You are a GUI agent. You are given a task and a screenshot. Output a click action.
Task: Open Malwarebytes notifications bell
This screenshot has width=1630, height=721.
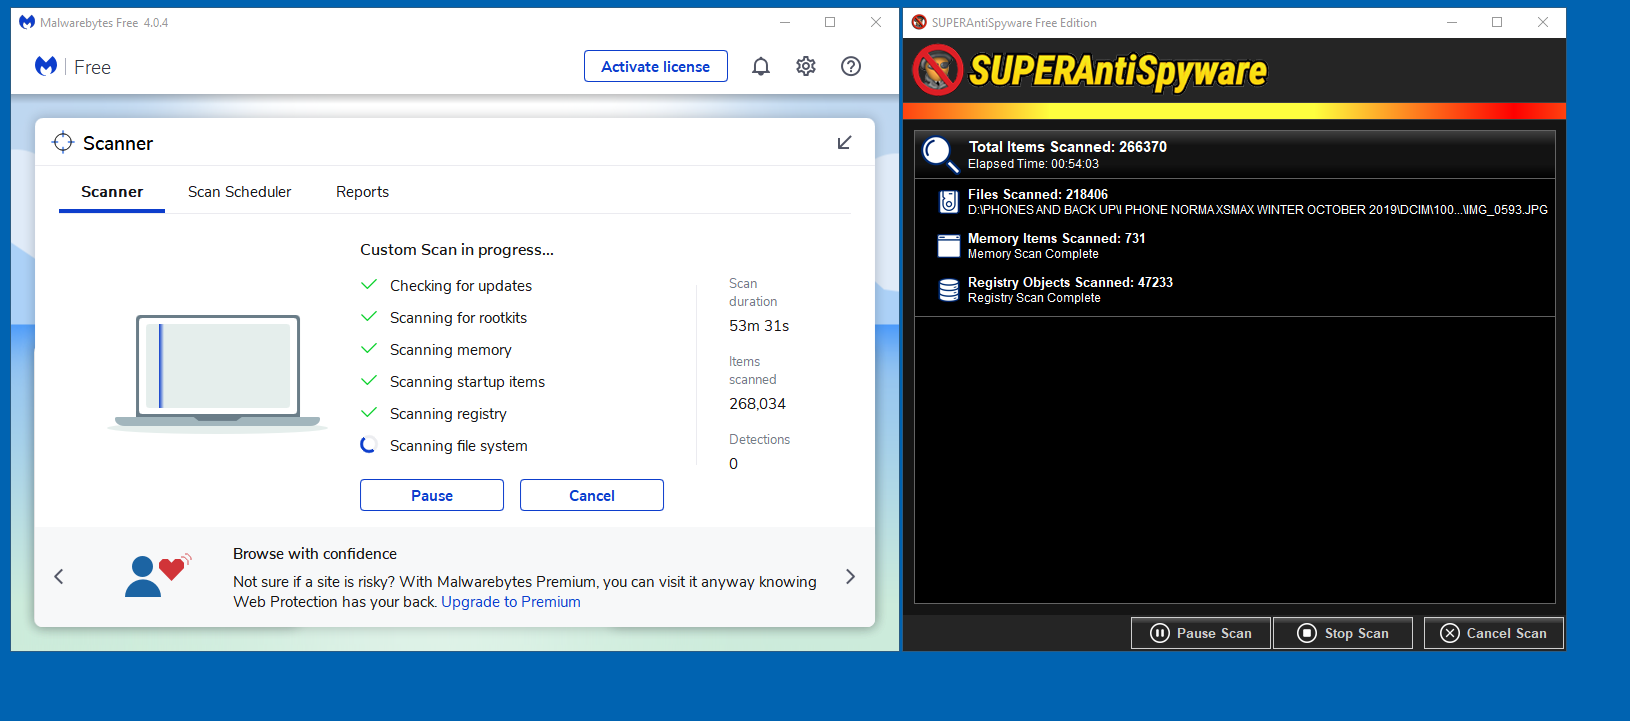coord(761,66)
